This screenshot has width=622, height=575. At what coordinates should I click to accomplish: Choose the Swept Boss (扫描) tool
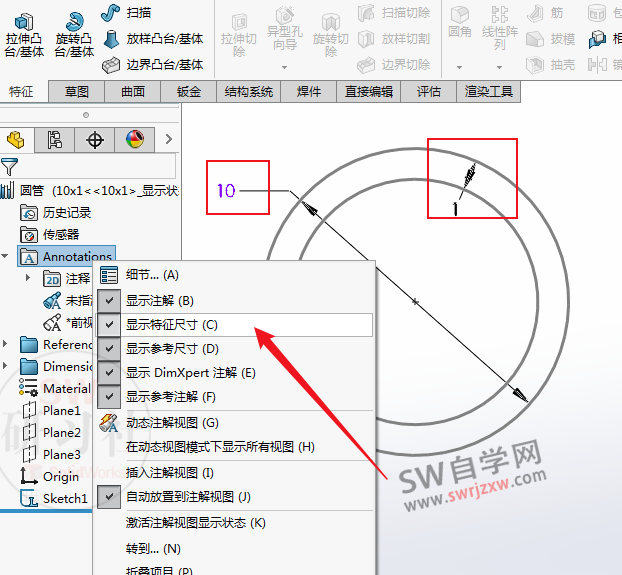[126, 13]
